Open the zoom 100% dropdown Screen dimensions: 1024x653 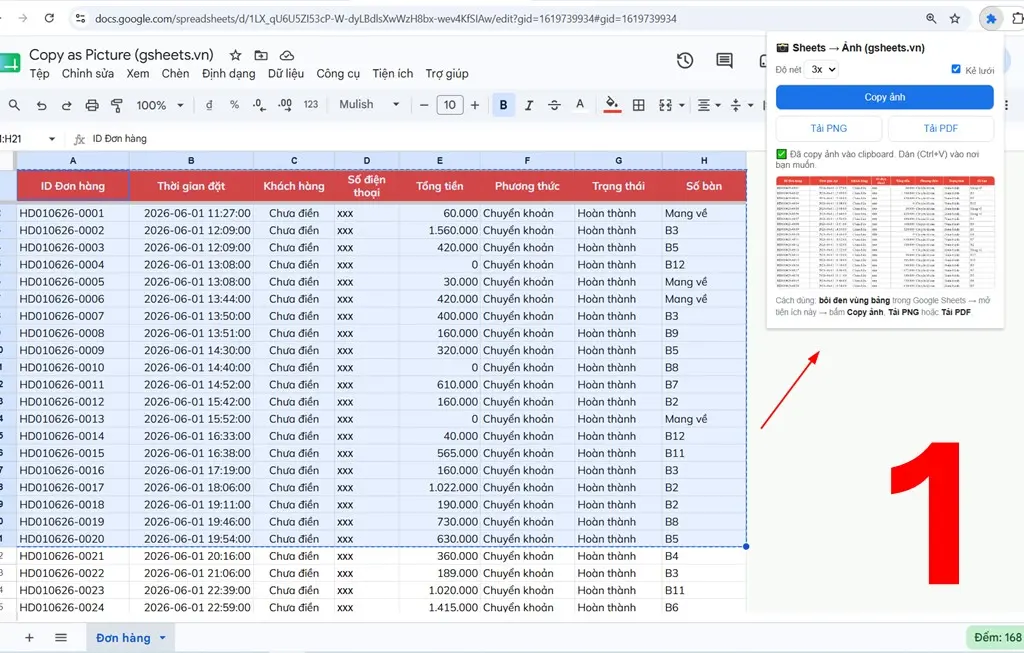coord(160,105)
